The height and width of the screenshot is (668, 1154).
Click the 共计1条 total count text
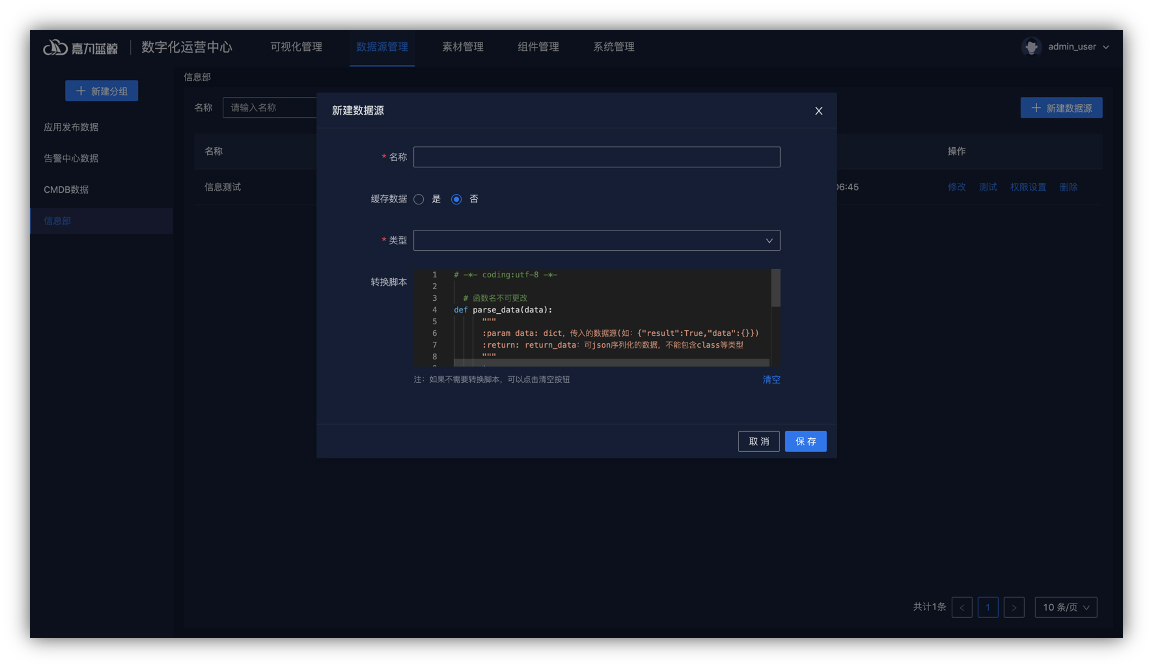point(930,607)
